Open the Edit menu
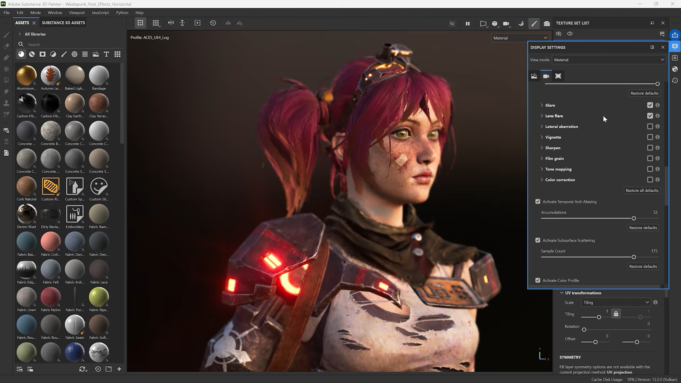The image size is (681, 383). pyautogui.click(x=20, y=13)
